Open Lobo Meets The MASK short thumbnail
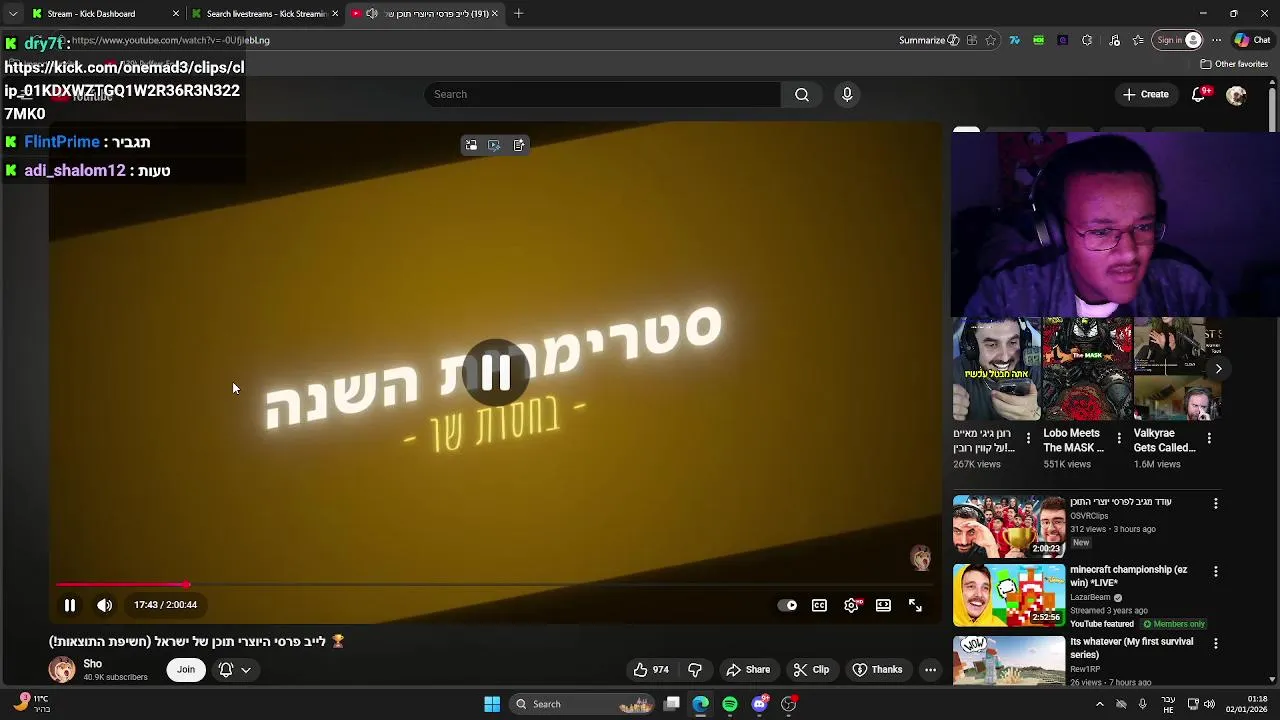The image size is (1280, 720). coord(1087,369)
